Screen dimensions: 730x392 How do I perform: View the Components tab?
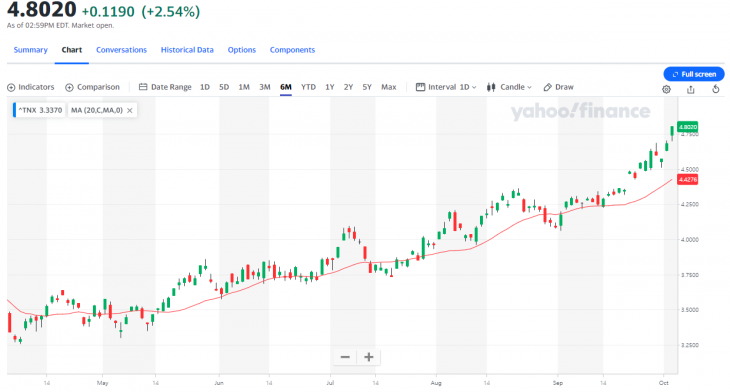[292, 50]
